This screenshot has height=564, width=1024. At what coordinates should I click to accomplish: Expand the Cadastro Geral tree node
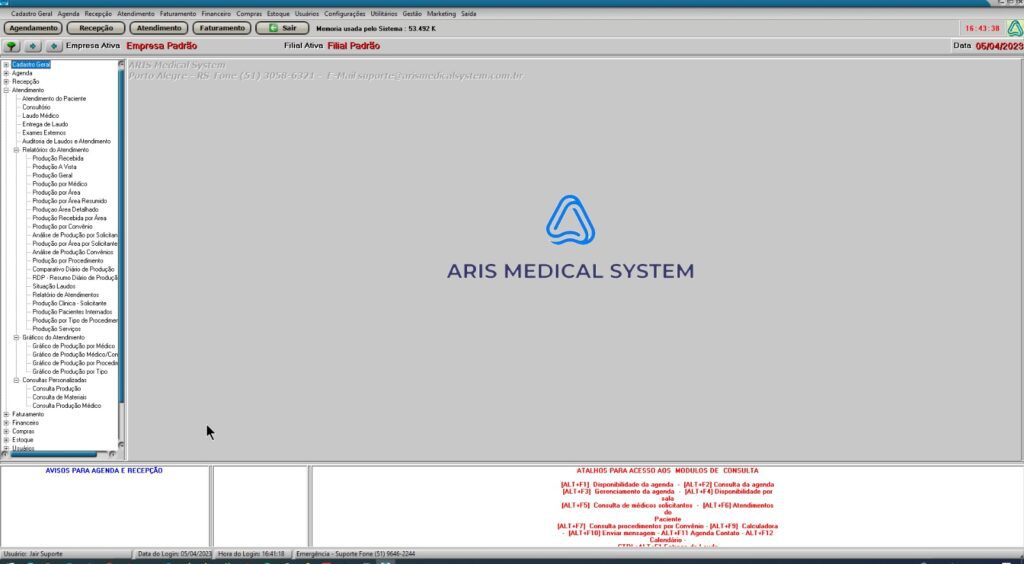6,65
